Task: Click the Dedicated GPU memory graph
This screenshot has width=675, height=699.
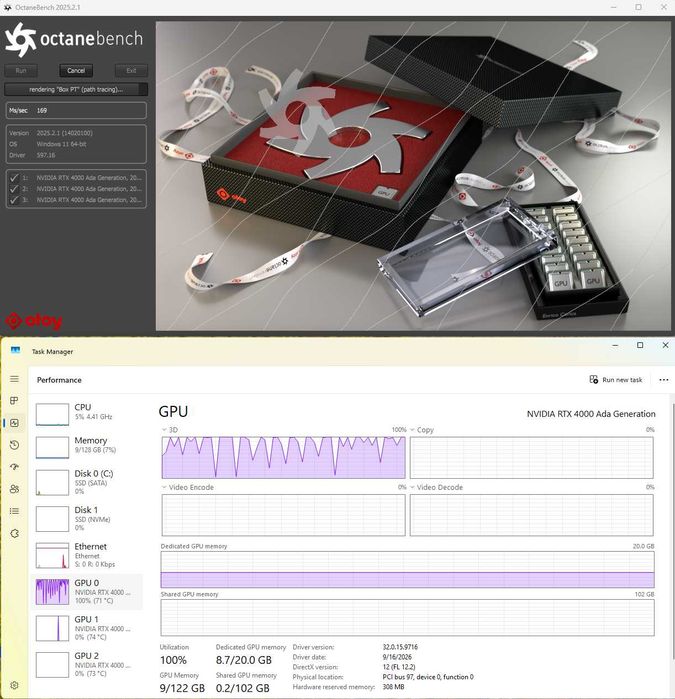Action: (407, 570)
